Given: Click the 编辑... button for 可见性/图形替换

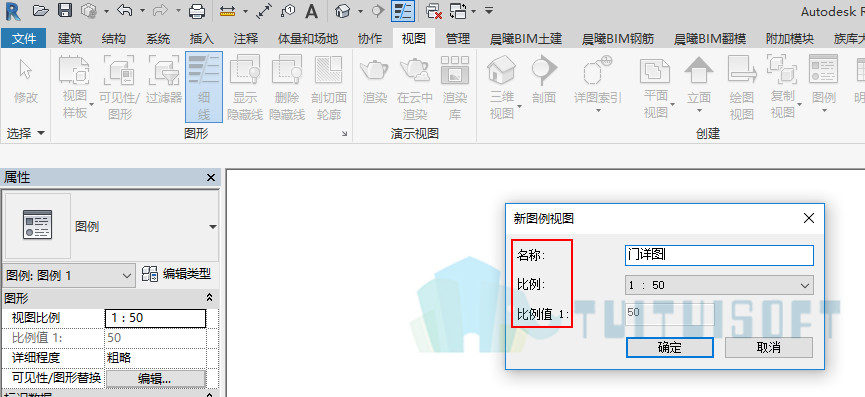Looking at the screenshot, I should click(x=155, y=379).
